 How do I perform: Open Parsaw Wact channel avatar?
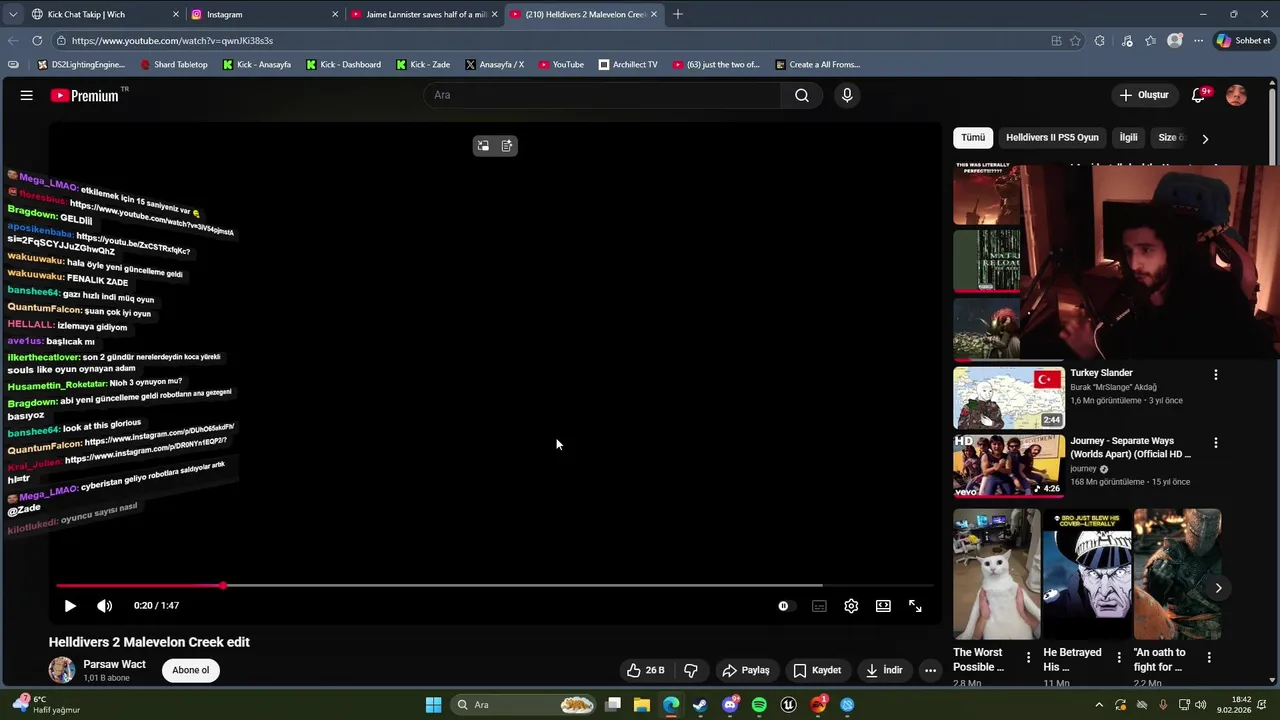tap(62, 670)
